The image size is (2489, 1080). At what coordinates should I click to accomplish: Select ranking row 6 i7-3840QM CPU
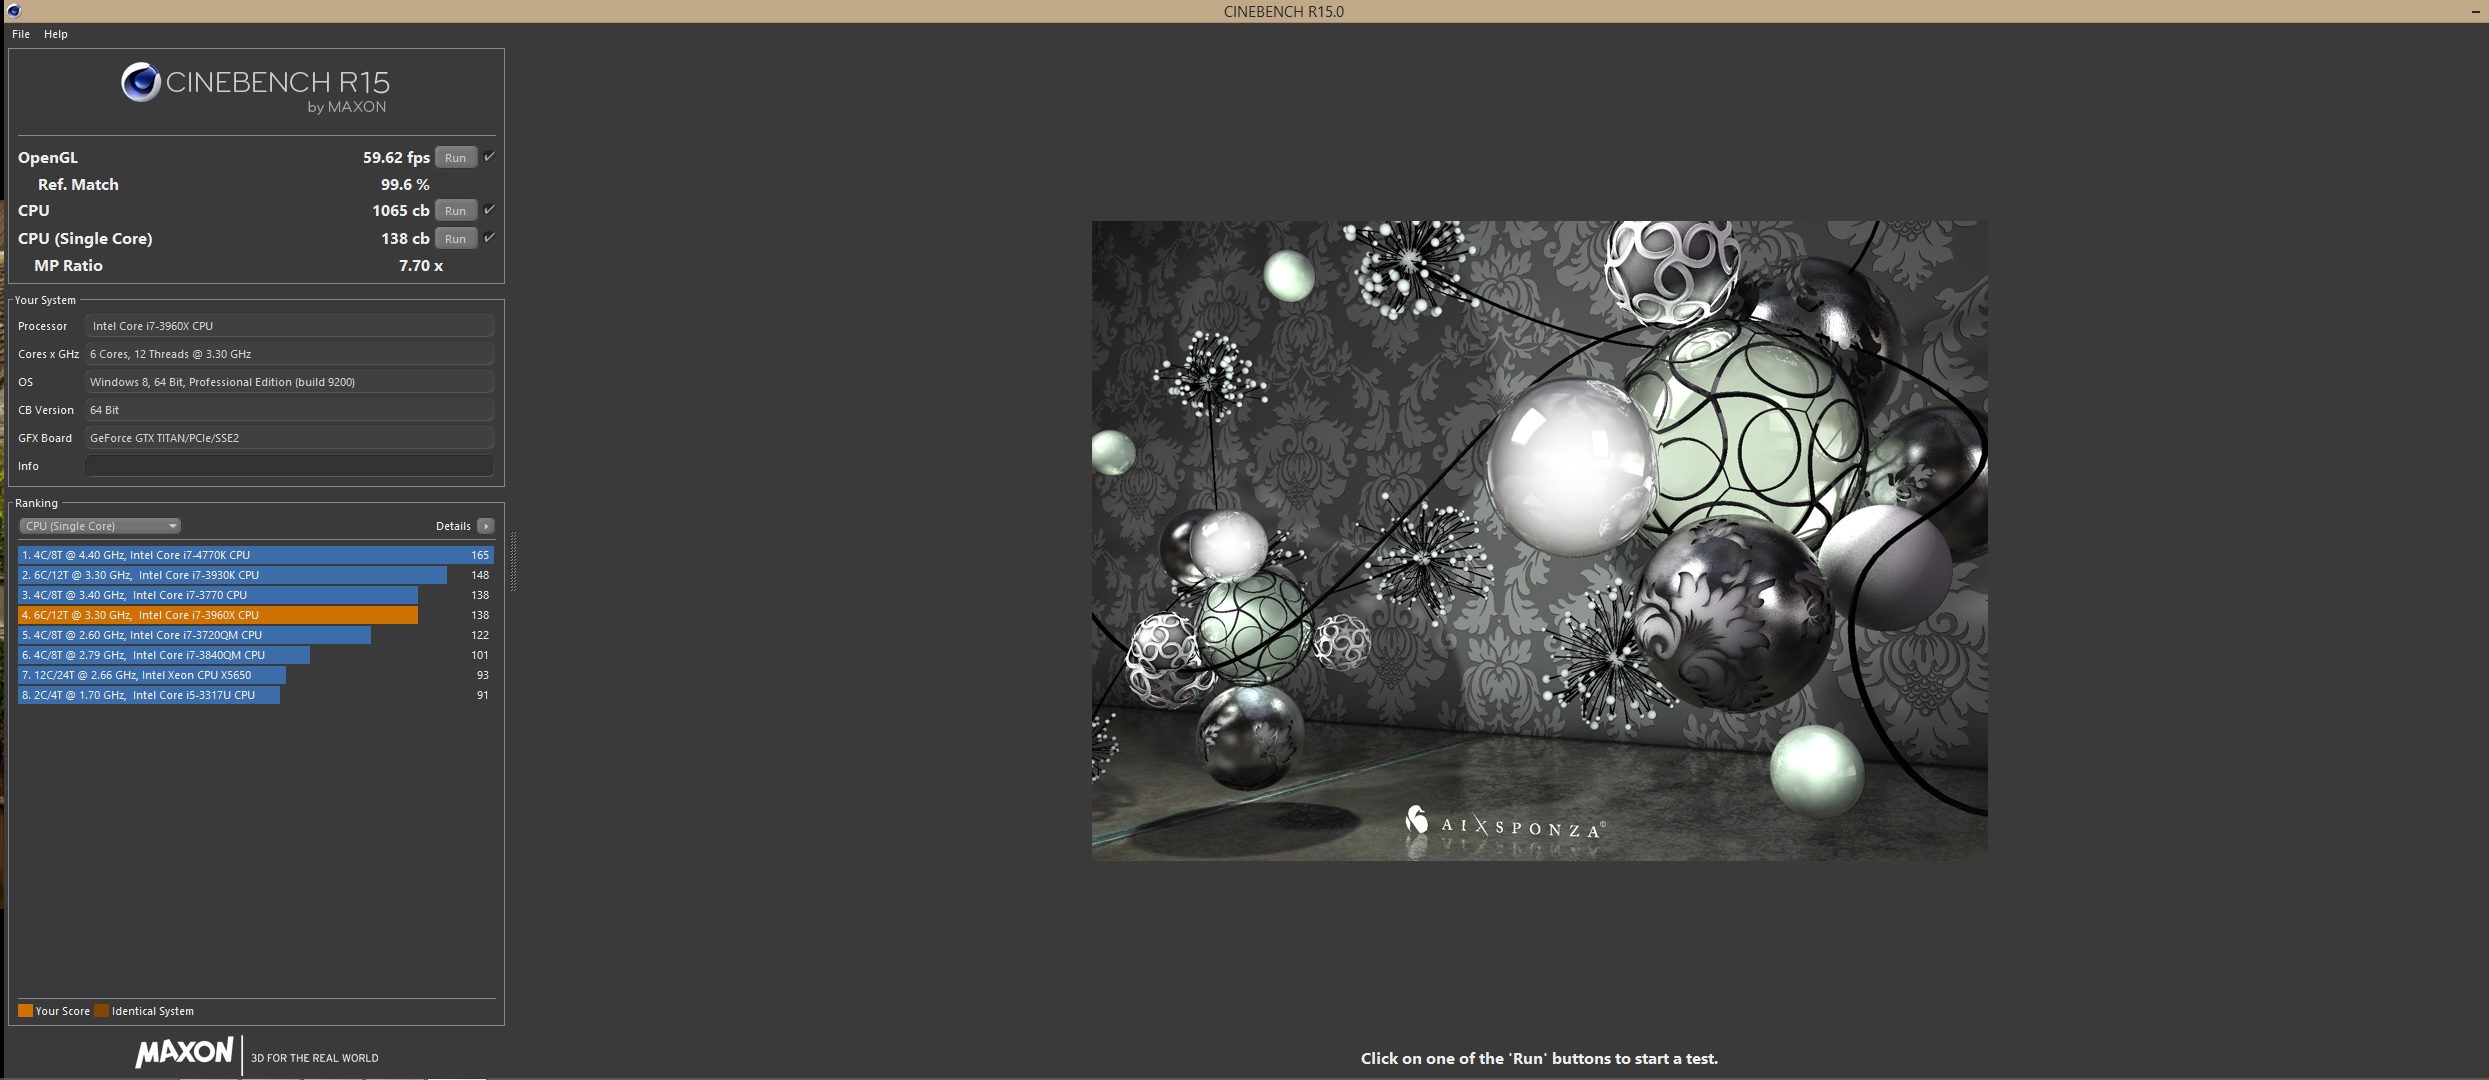click(x=256, y=655)
